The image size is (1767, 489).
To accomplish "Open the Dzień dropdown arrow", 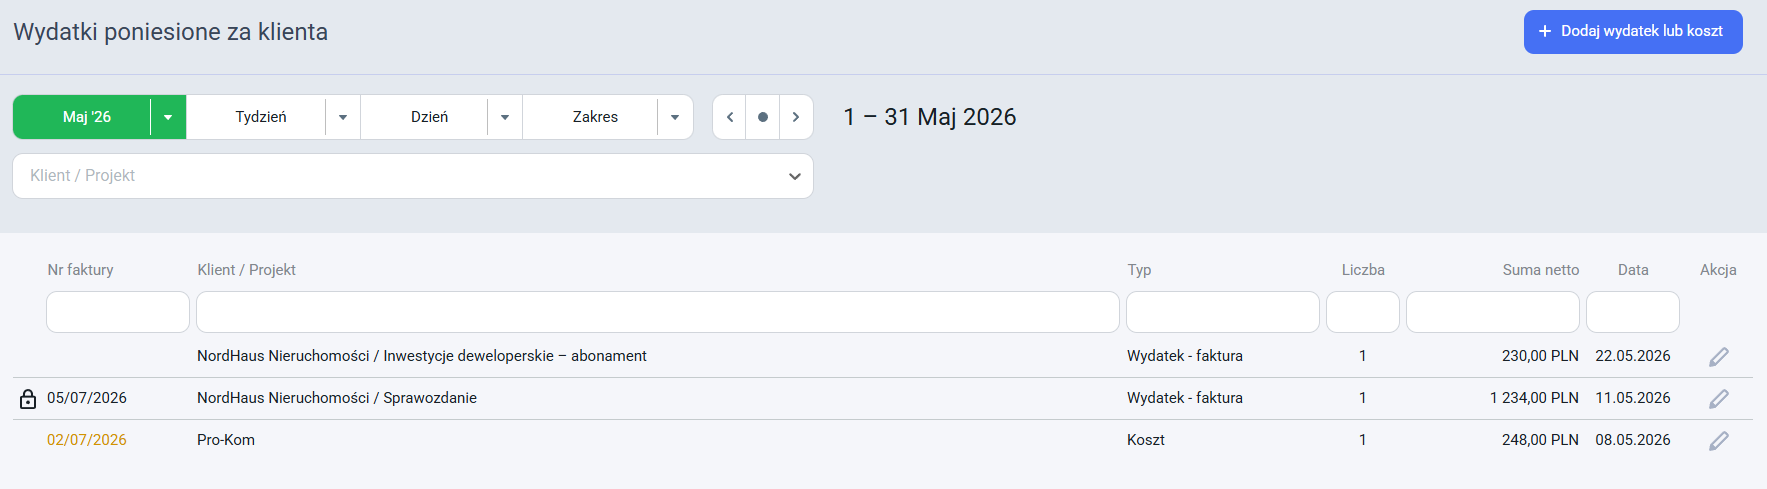I will 505,117.
